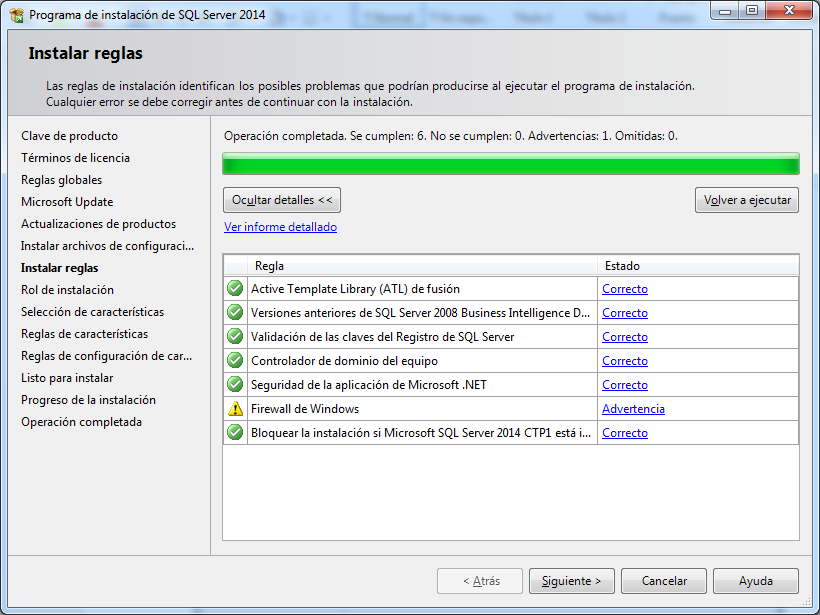Click the Ayuda button
The width and height of the screenshot is (820, 615).
coord(756,581)
